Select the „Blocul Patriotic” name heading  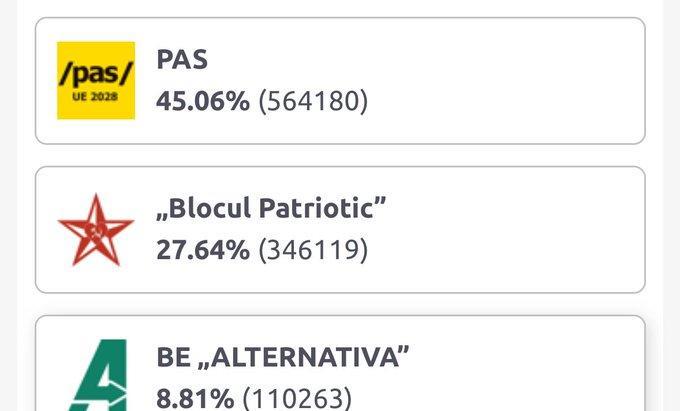coord(271,208)
